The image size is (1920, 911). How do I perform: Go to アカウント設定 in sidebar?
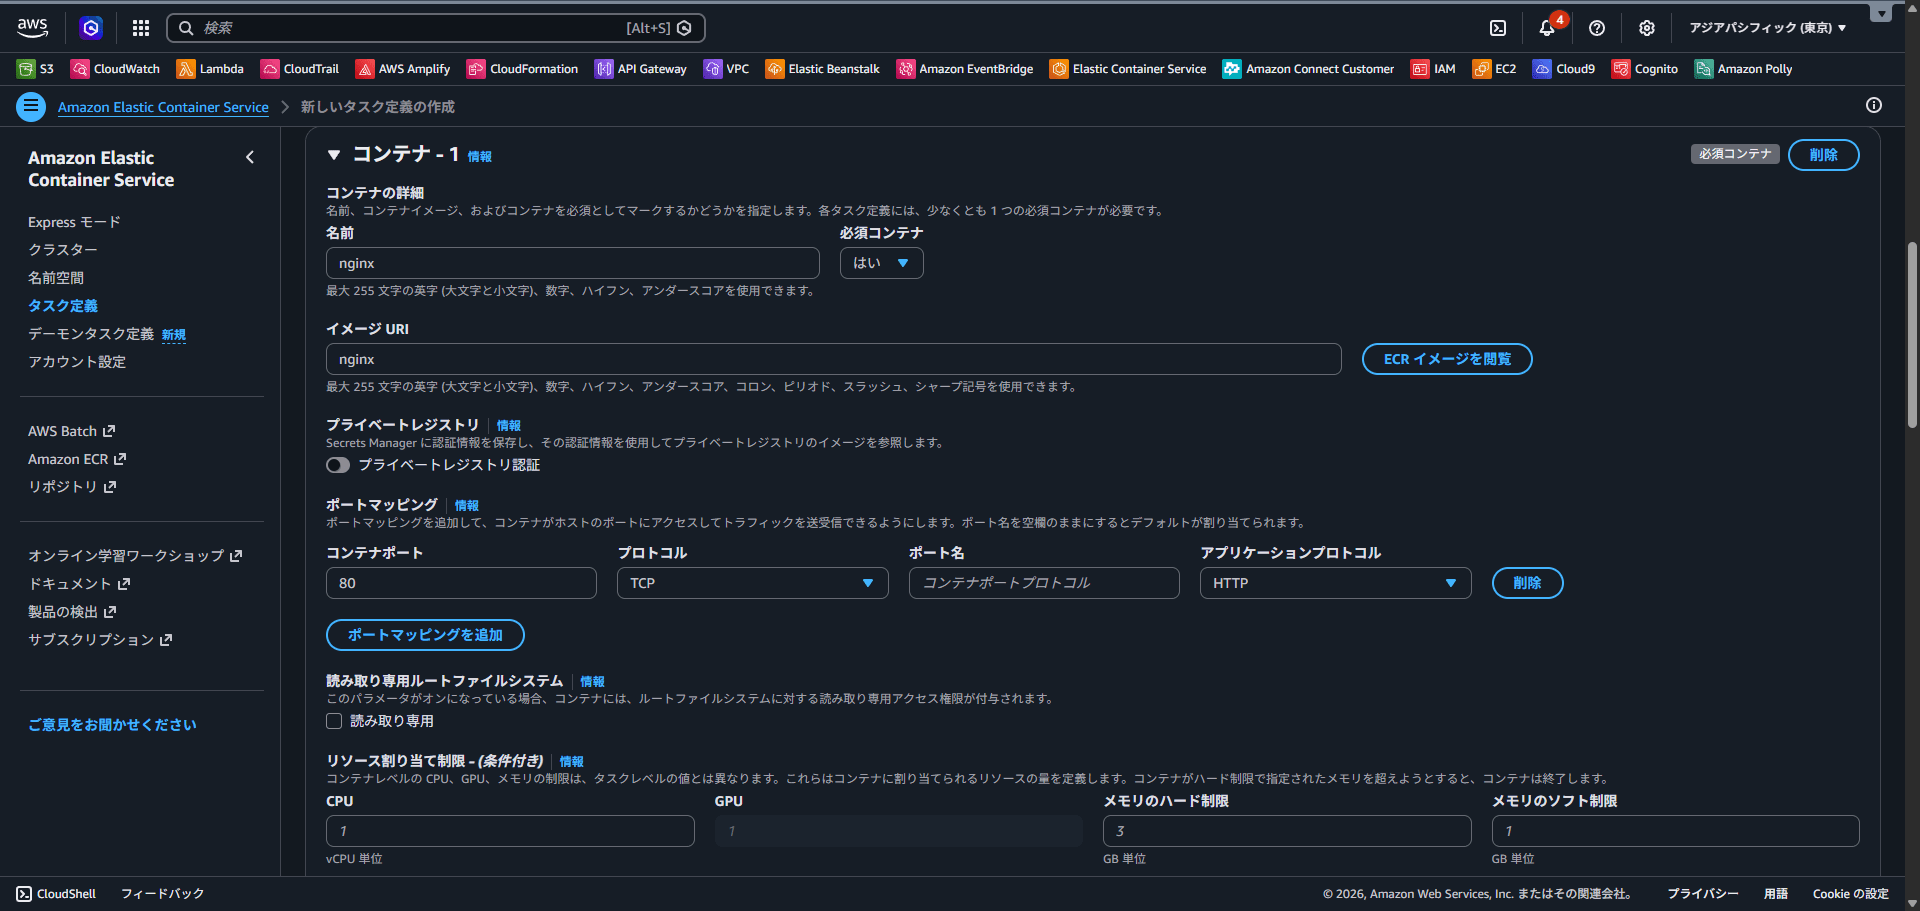click(77, 362)
